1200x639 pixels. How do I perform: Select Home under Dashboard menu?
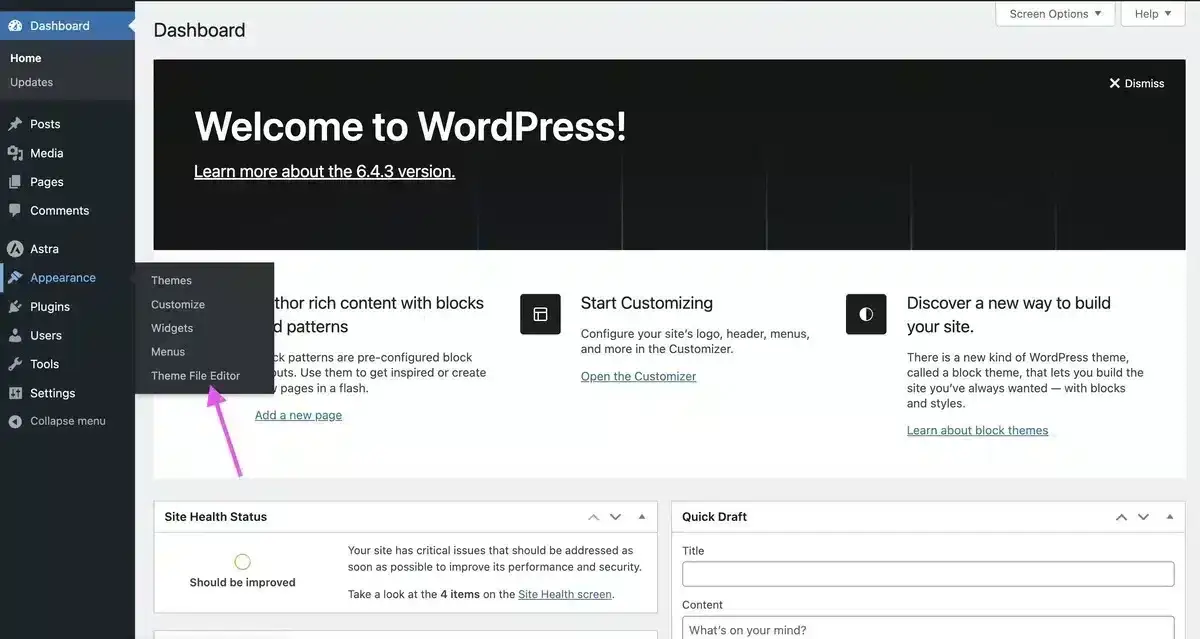26,58
